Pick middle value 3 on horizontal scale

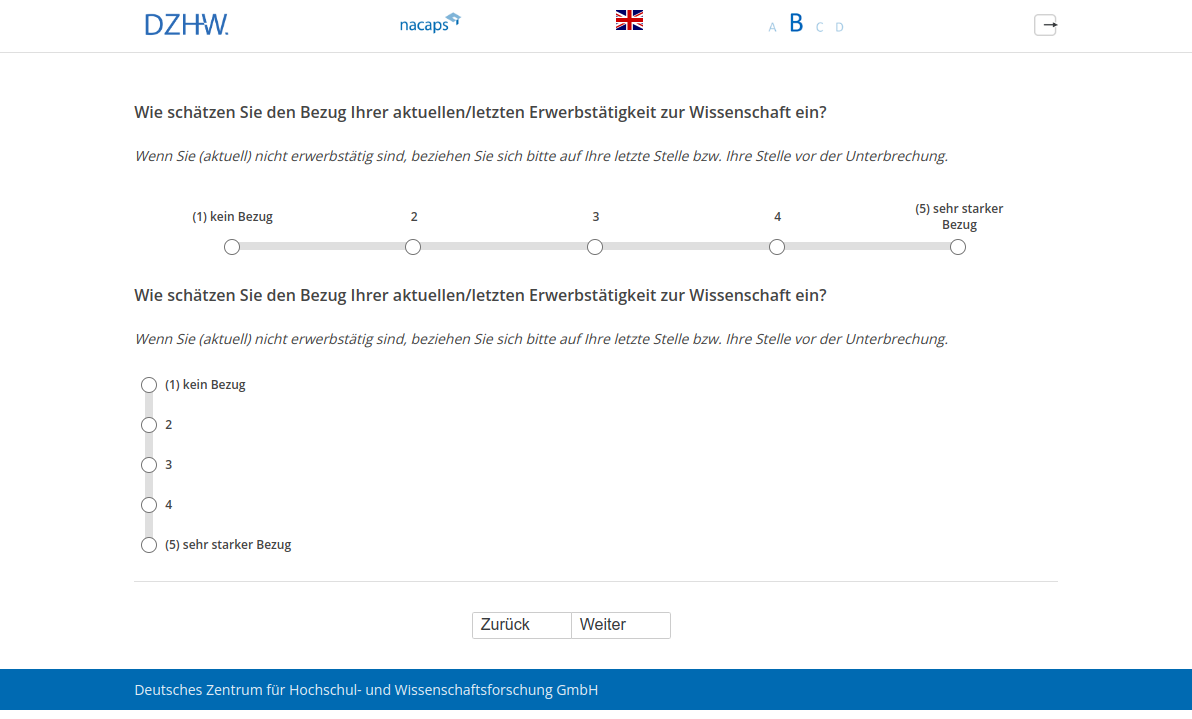595,247
